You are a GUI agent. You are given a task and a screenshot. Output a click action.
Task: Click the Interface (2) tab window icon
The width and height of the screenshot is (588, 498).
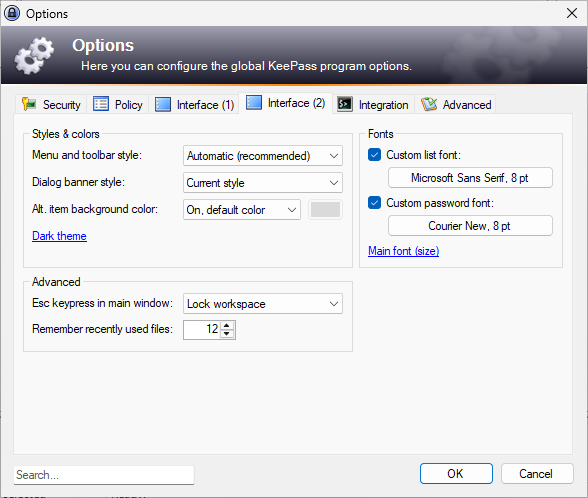254,102
